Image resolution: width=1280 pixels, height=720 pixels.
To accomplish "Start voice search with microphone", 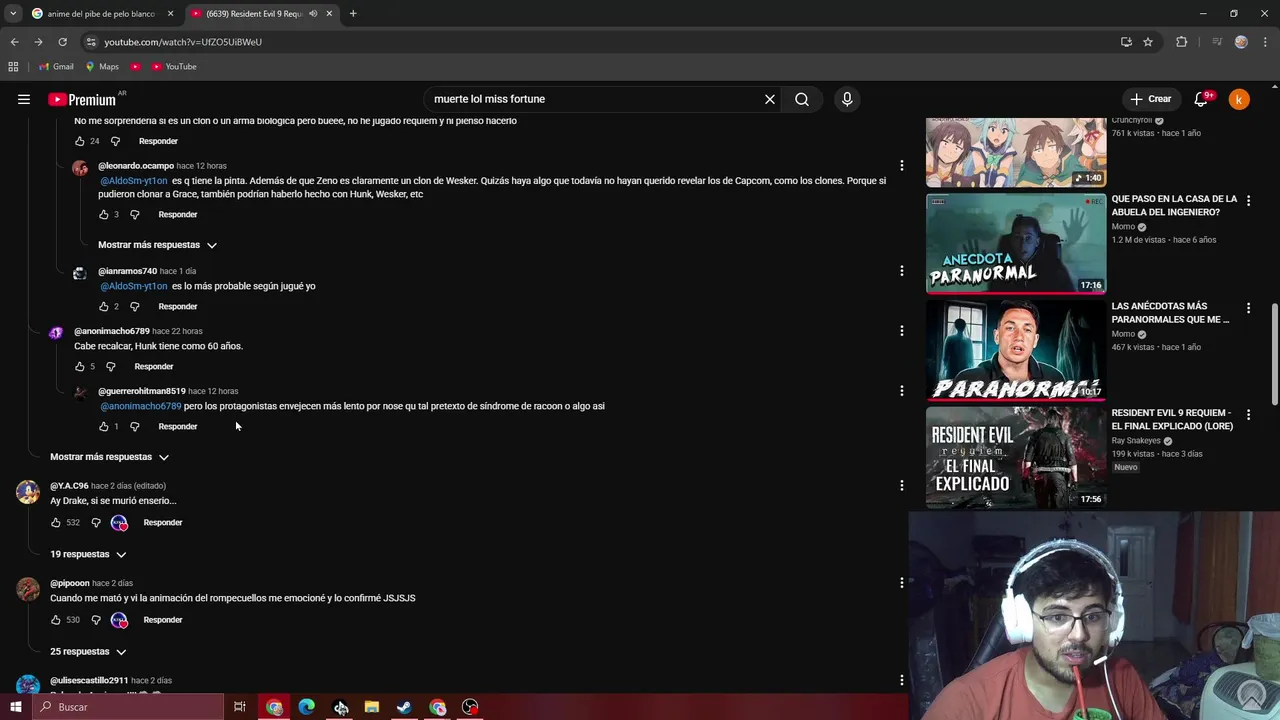I will (x=847, y=99).
